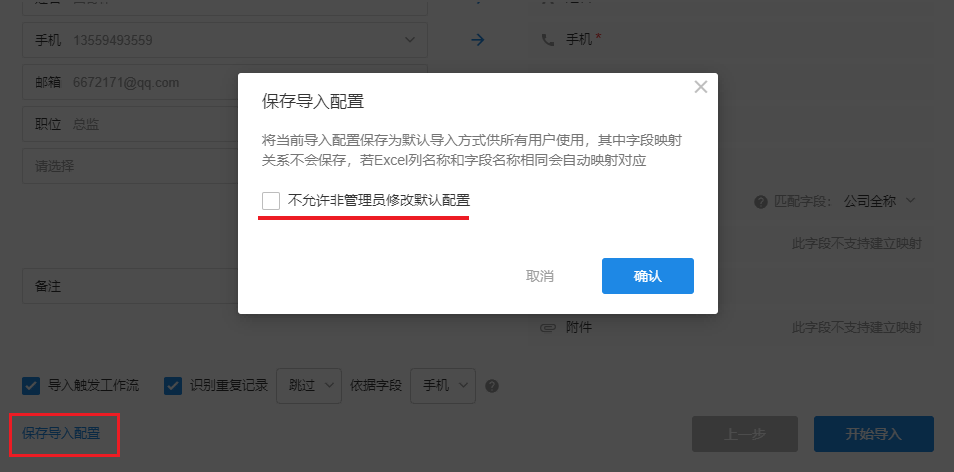The width and height of the screenshot is (954, 472).
Task: Close the 保存导入配置 dialog with X
Action: click(x=700, y=87)
